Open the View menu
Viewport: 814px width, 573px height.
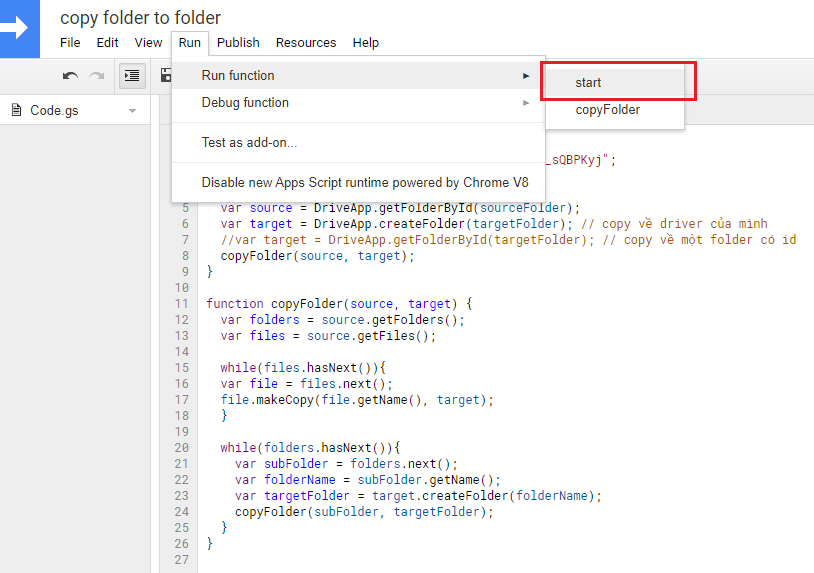coord(148,43)
